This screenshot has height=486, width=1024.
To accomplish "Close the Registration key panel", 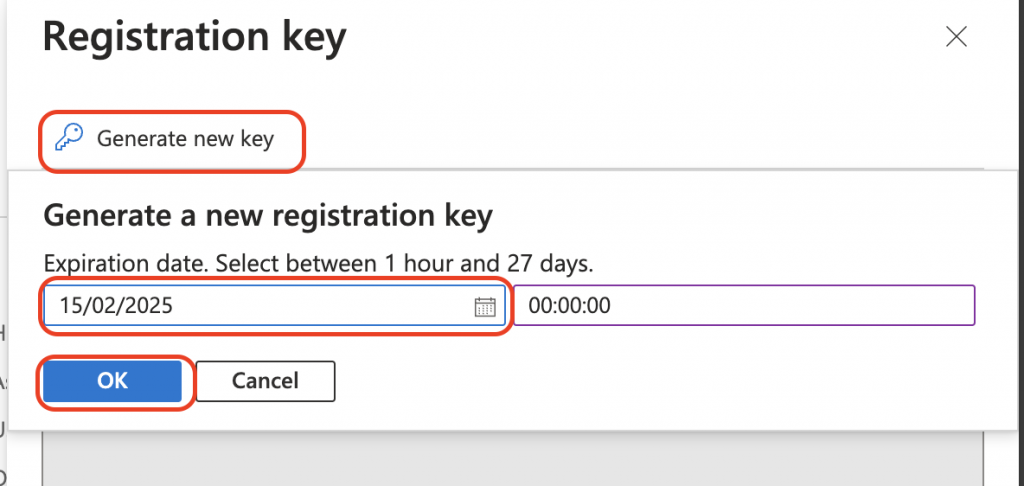I will pos(956,37).
